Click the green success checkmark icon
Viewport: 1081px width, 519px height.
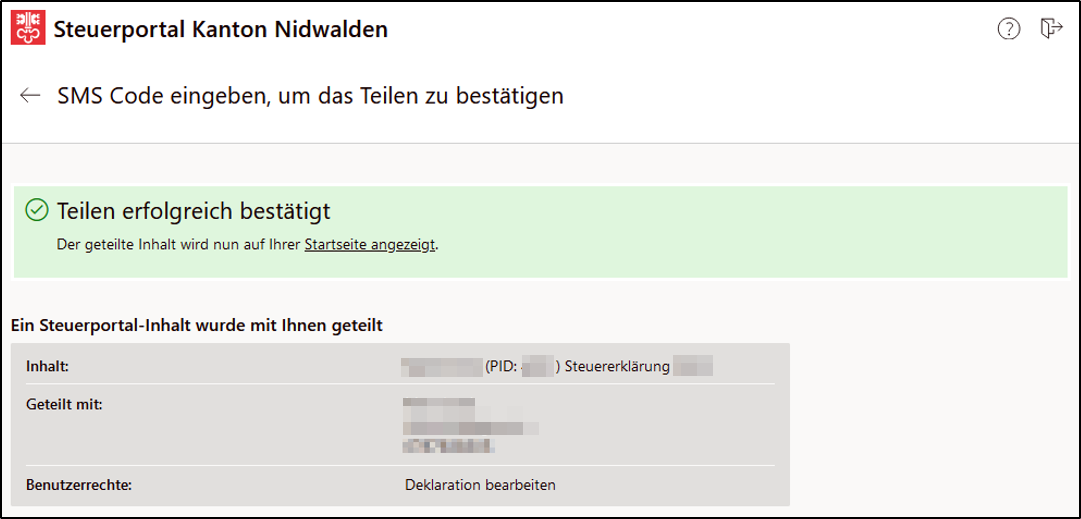[x=34, y=210]
